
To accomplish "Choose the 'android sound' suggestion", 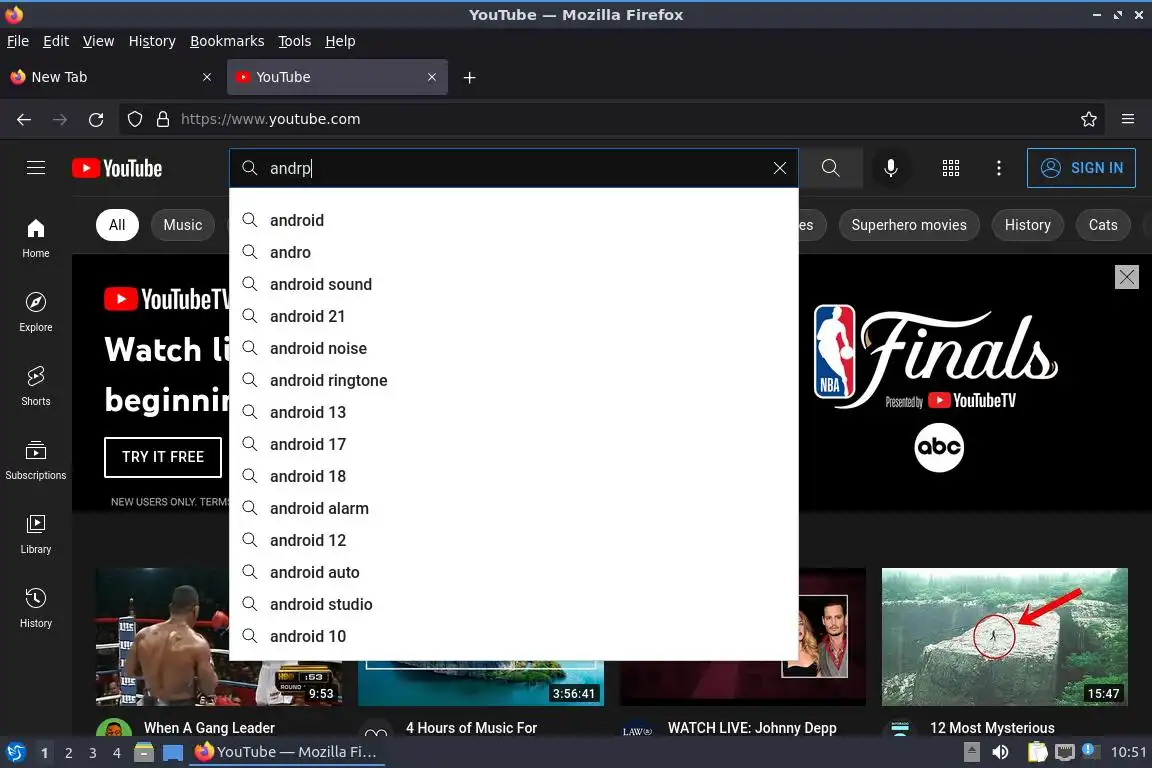I will tap(514, 284).
